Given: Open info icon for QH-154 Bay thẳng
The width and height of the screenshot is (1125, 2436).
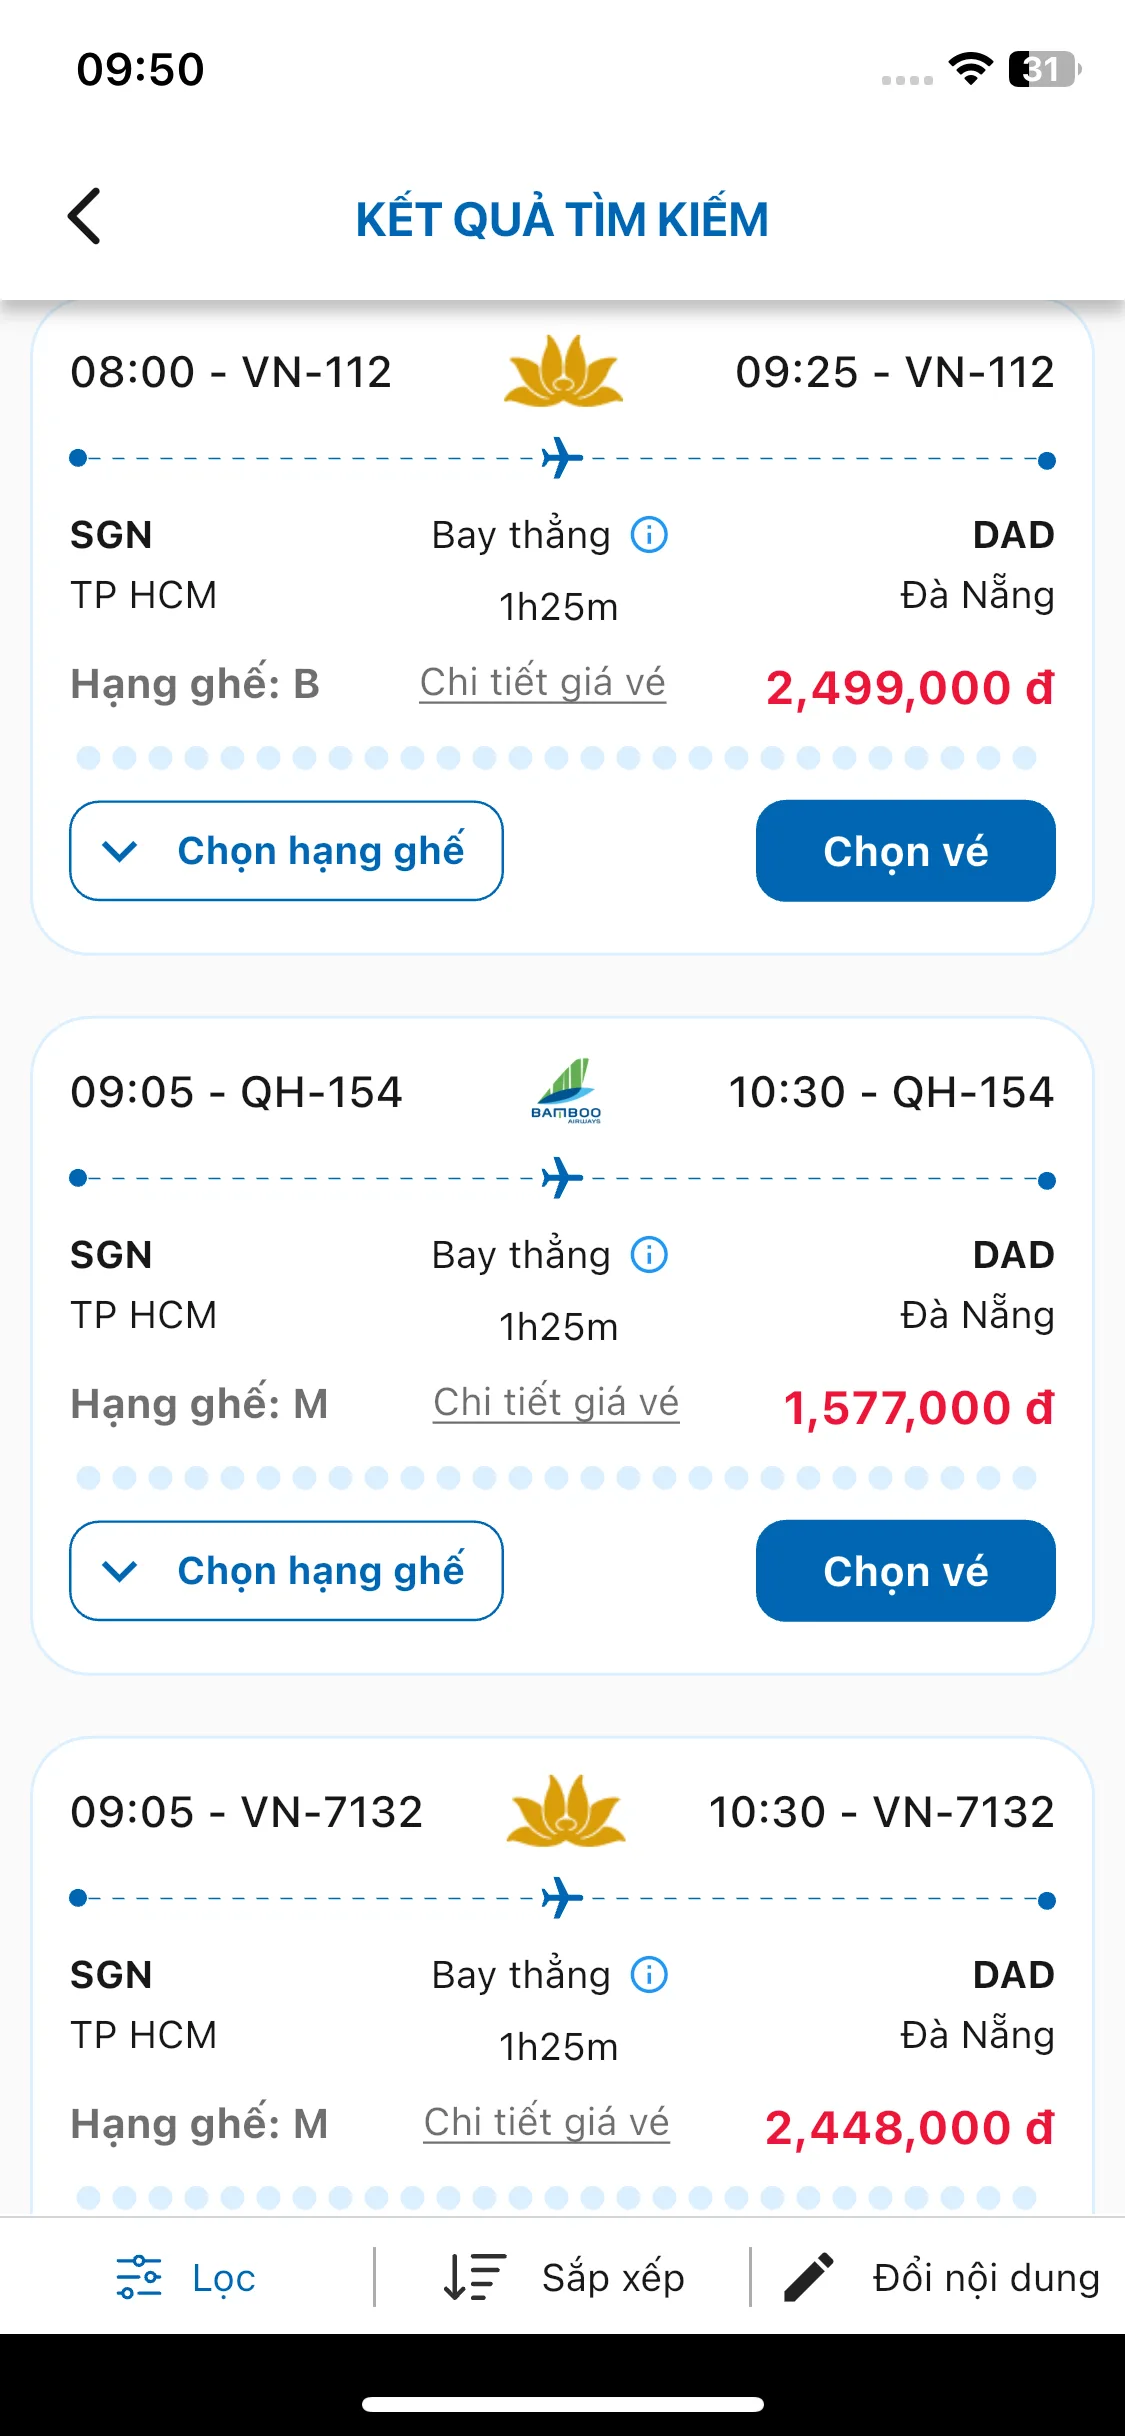Looking at the screenshot, I should pyautogui.click(x=649, y=1255).
